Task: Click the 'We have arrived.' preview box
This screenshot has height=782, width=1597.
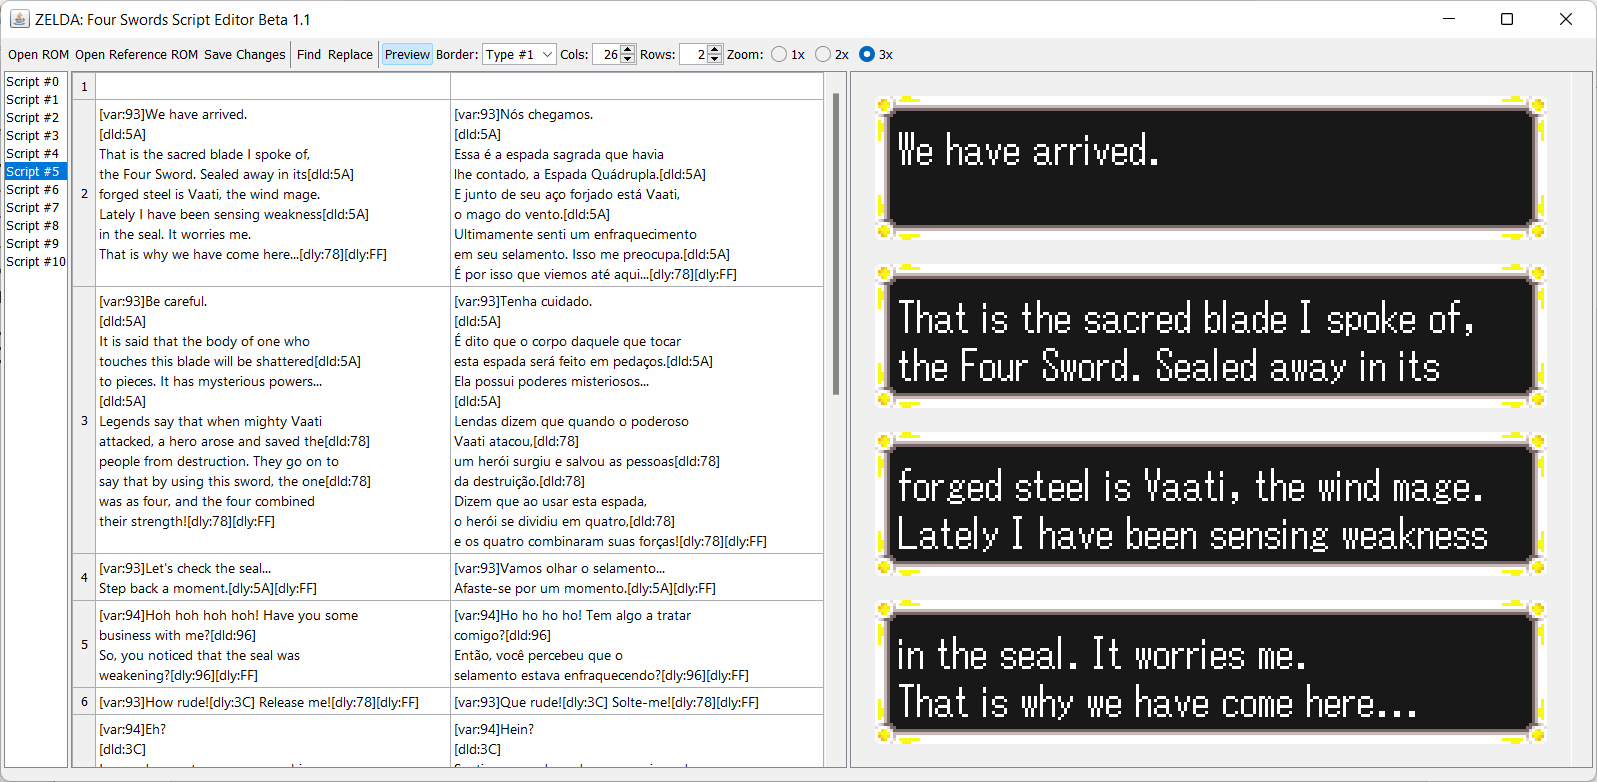Action: click(1211, 167)
